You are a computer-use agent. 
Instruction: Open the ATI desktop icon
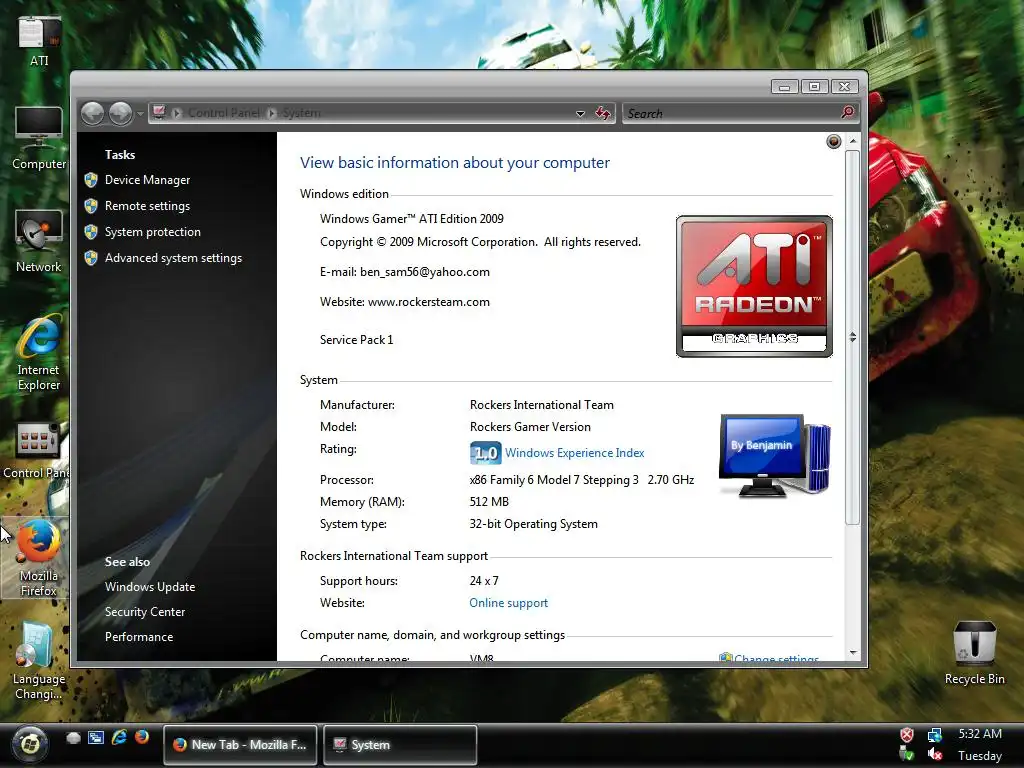point(39,40)
